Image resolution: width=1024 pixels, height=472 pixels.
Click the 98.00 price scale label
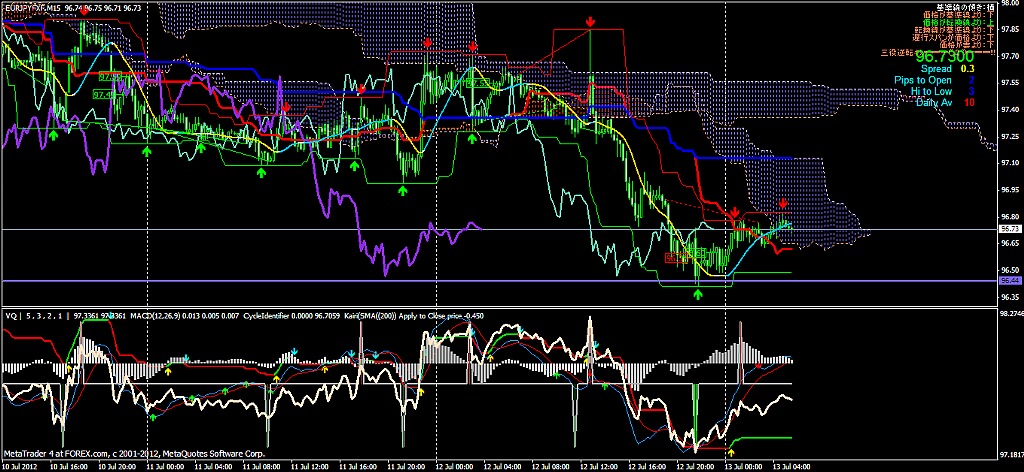[1009, 4]
